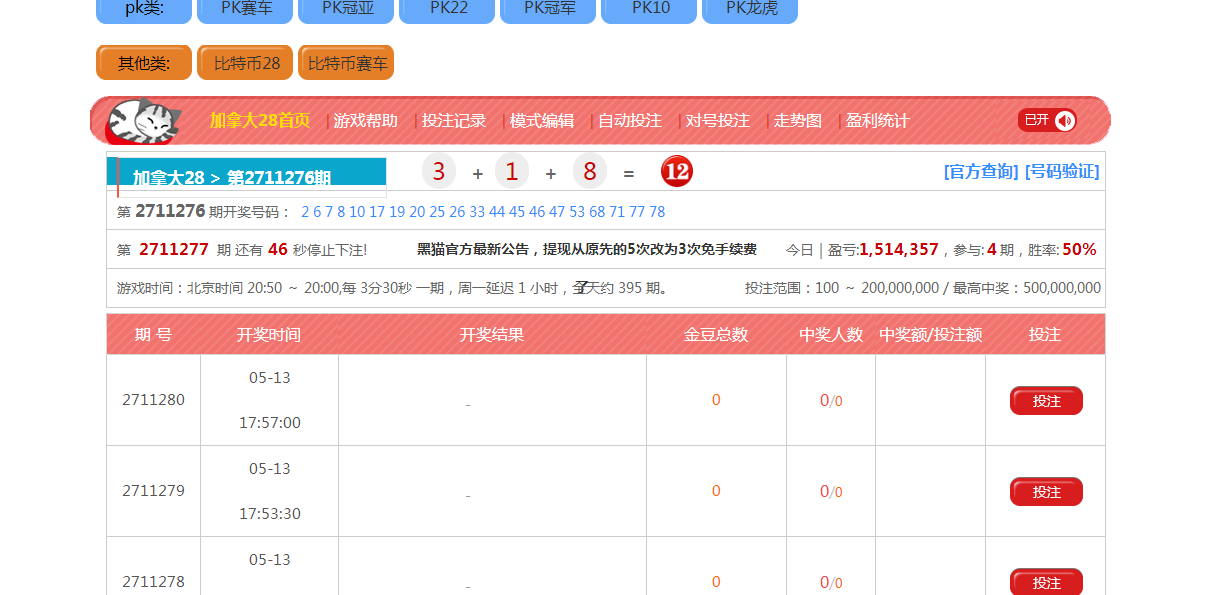
Task: Toggle the sound speaker switch labeled 已开
Action: tap(1046, 120)
